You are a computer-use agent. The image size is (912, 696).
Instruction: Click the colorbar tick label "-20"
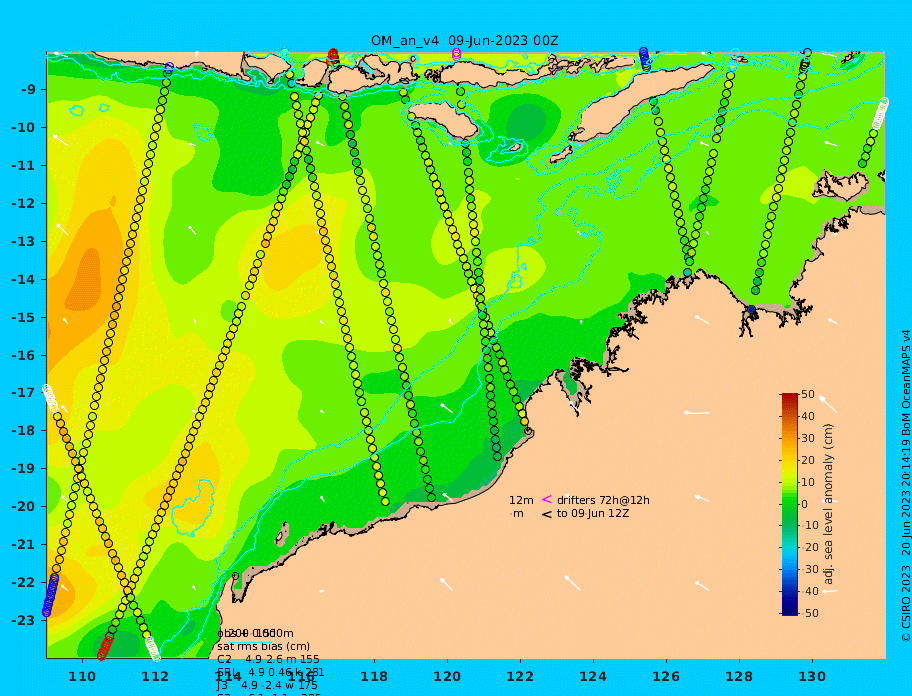tap(810, 548)
